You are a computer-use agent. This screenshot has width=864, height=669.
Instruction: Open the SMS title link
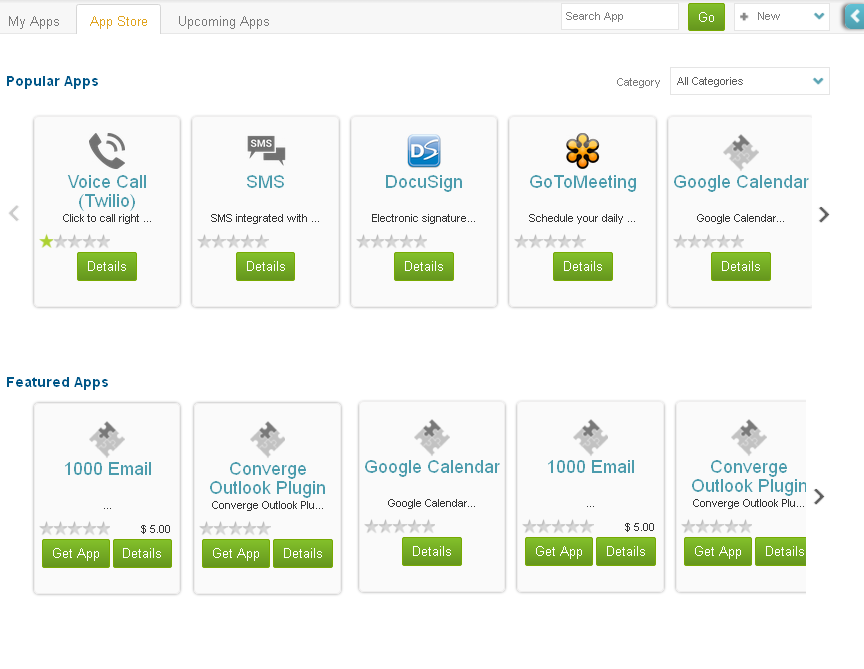click(x=266, y=182)
